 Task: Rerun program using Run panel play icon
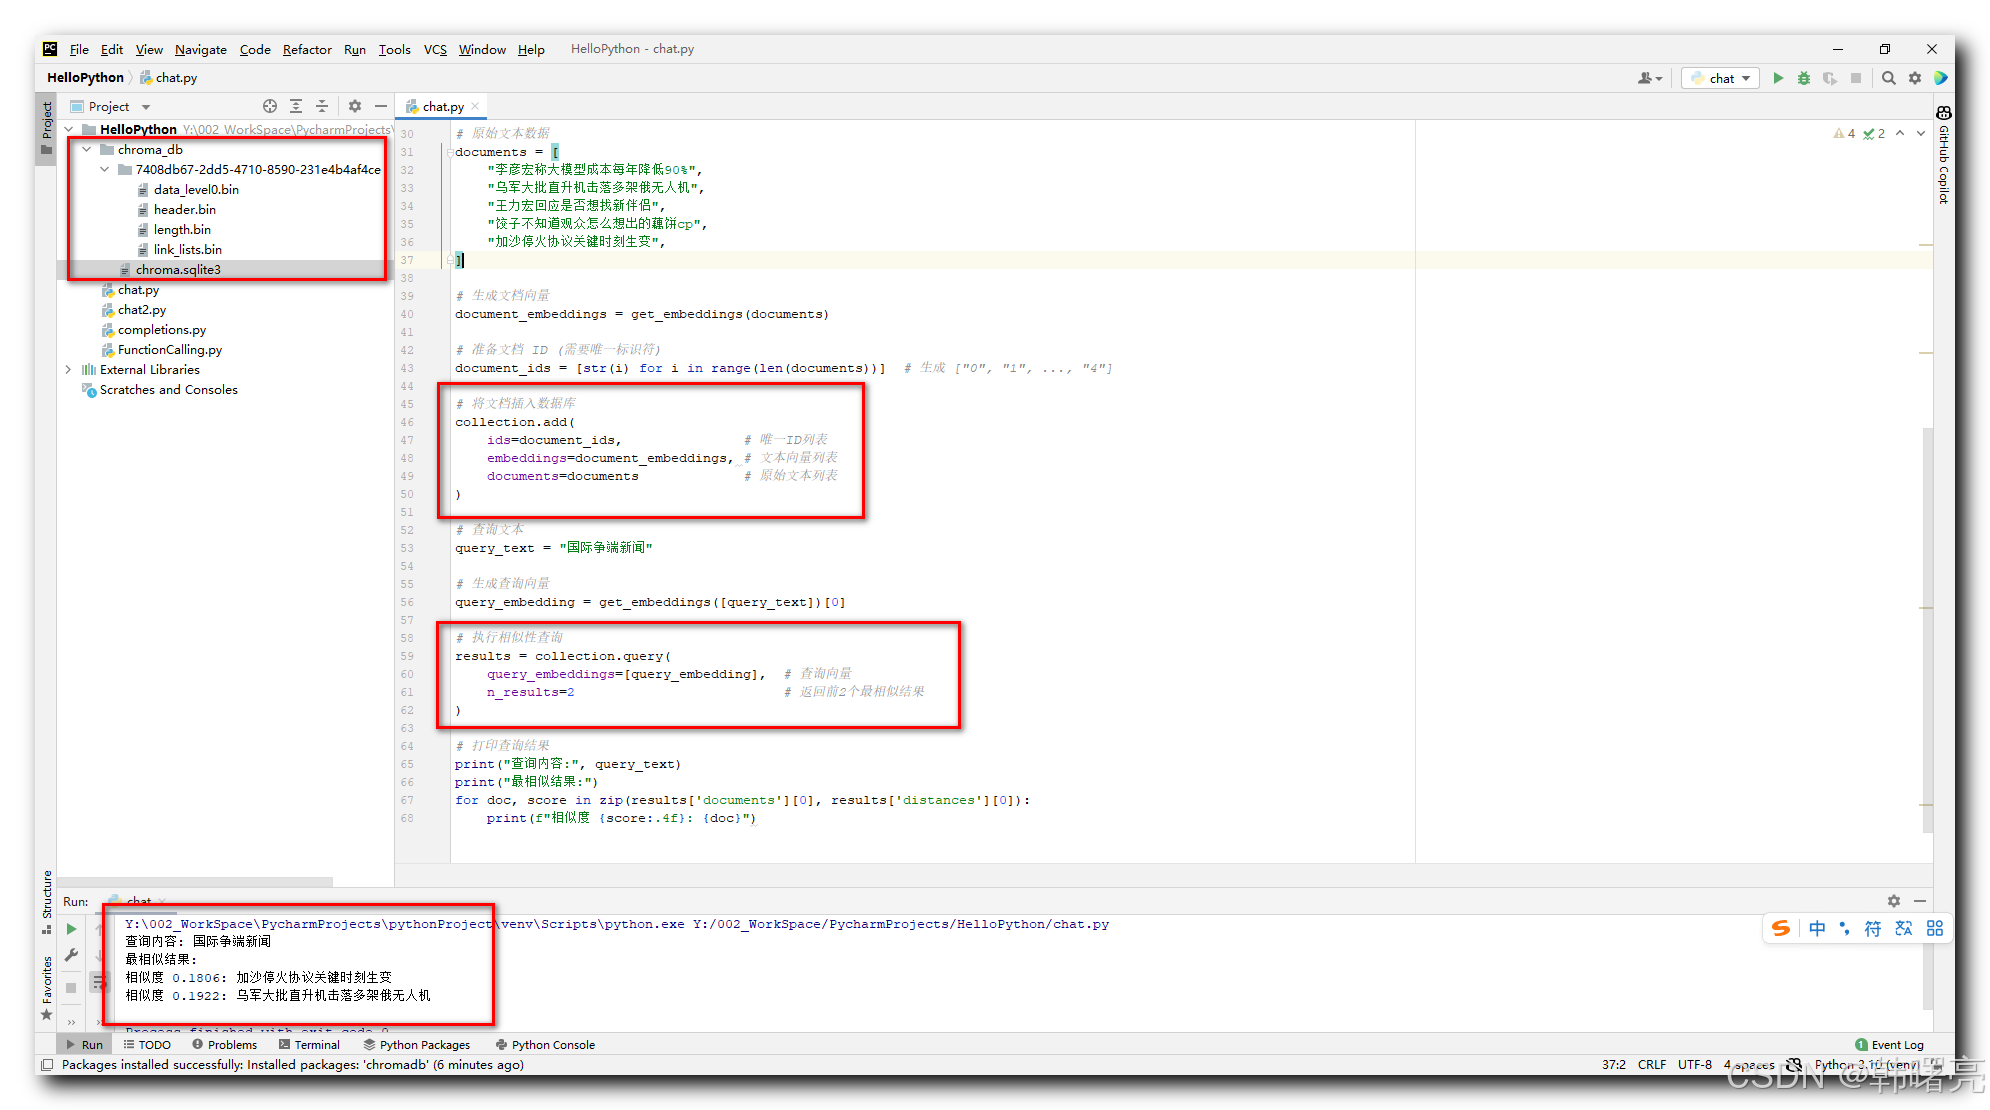71,929
